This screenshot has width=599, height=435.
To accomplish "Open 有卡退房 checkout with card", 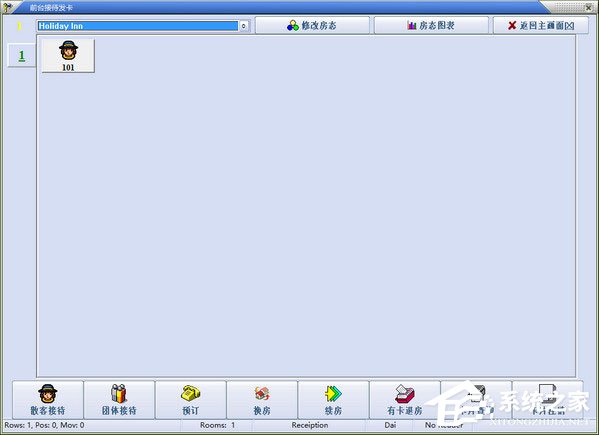I will 405,400.
